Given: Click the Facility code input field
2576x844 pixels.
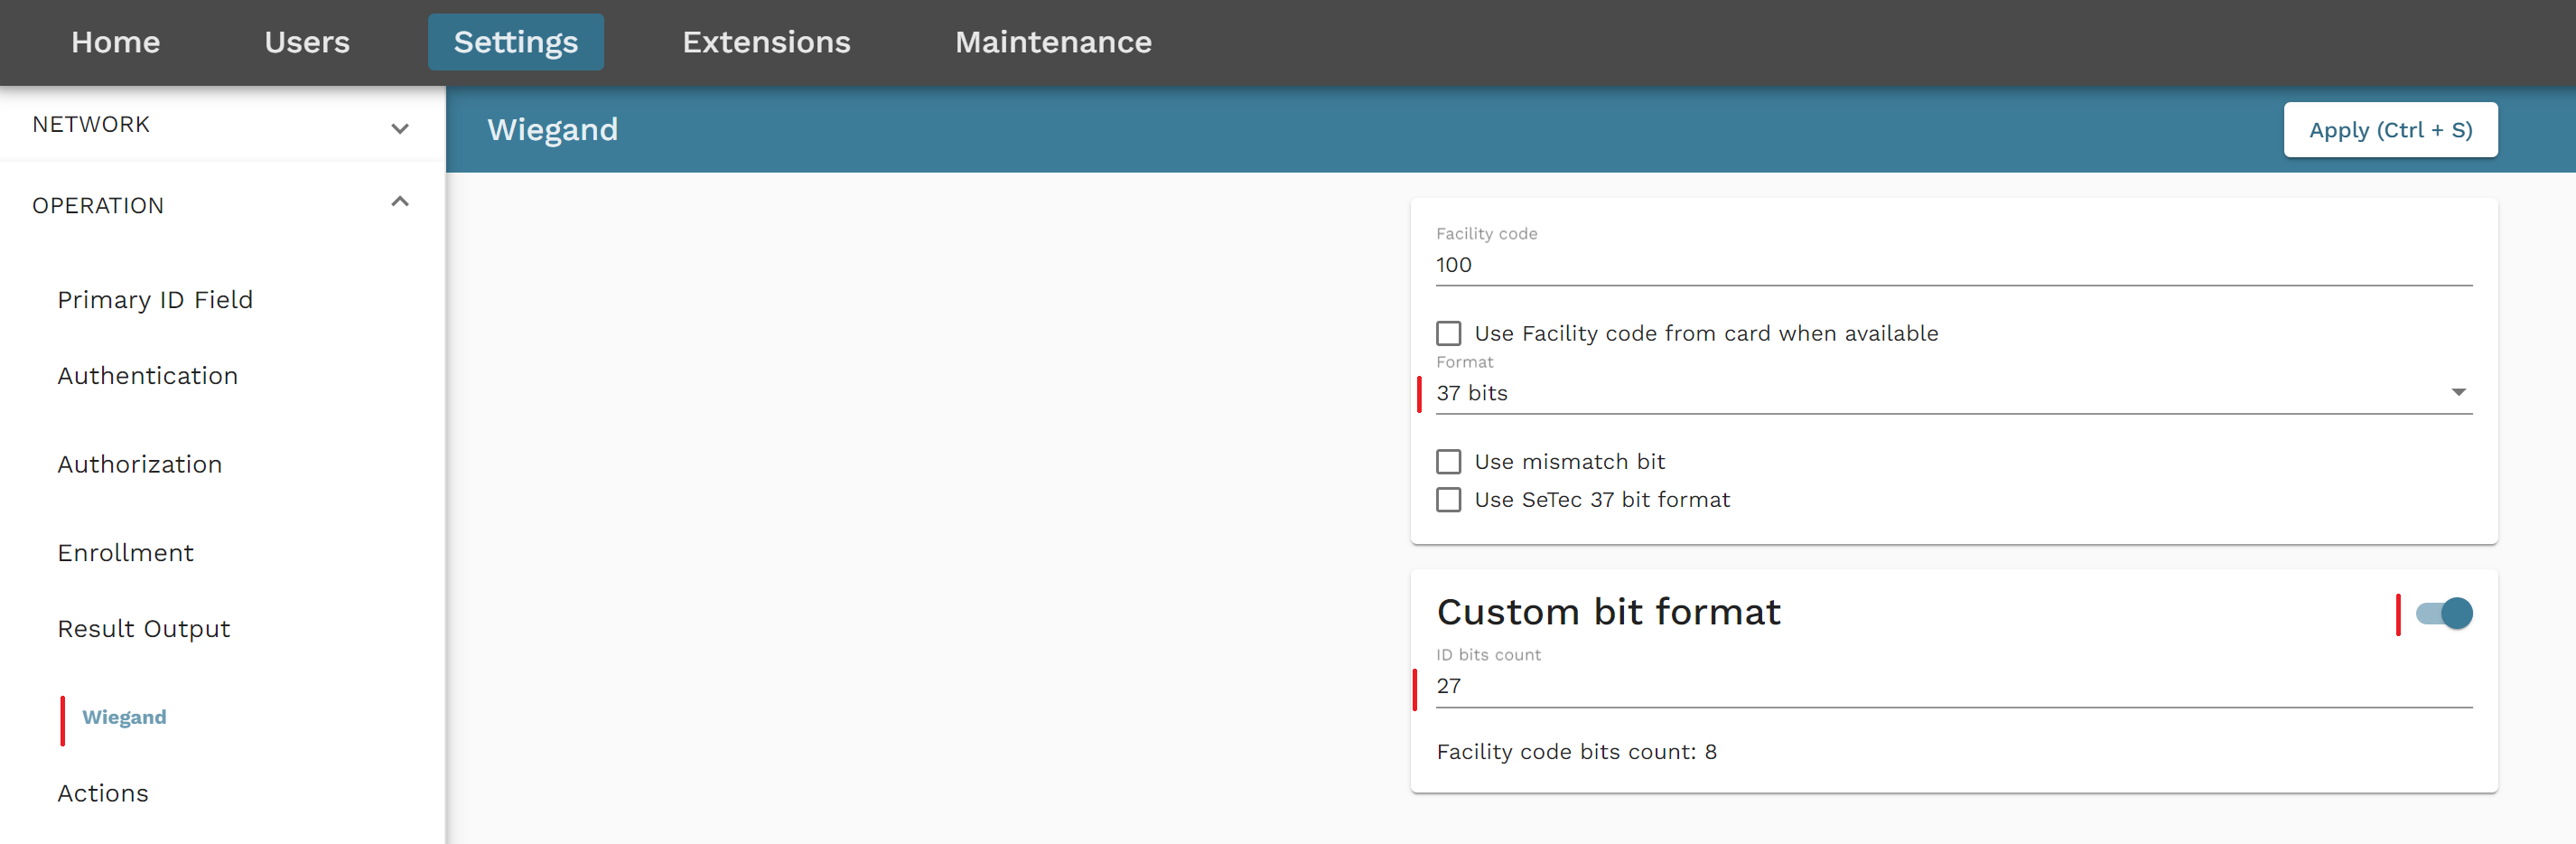Looking at the screenshot, I should click(x=1953, y=265).
